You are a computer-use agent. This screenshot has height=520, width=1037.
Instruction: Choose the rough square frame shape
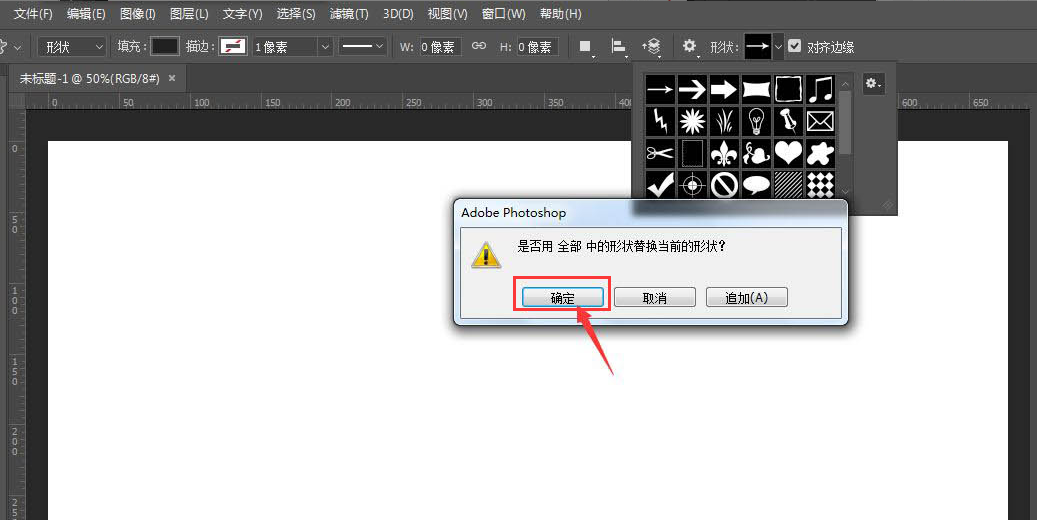coord(788,89)
